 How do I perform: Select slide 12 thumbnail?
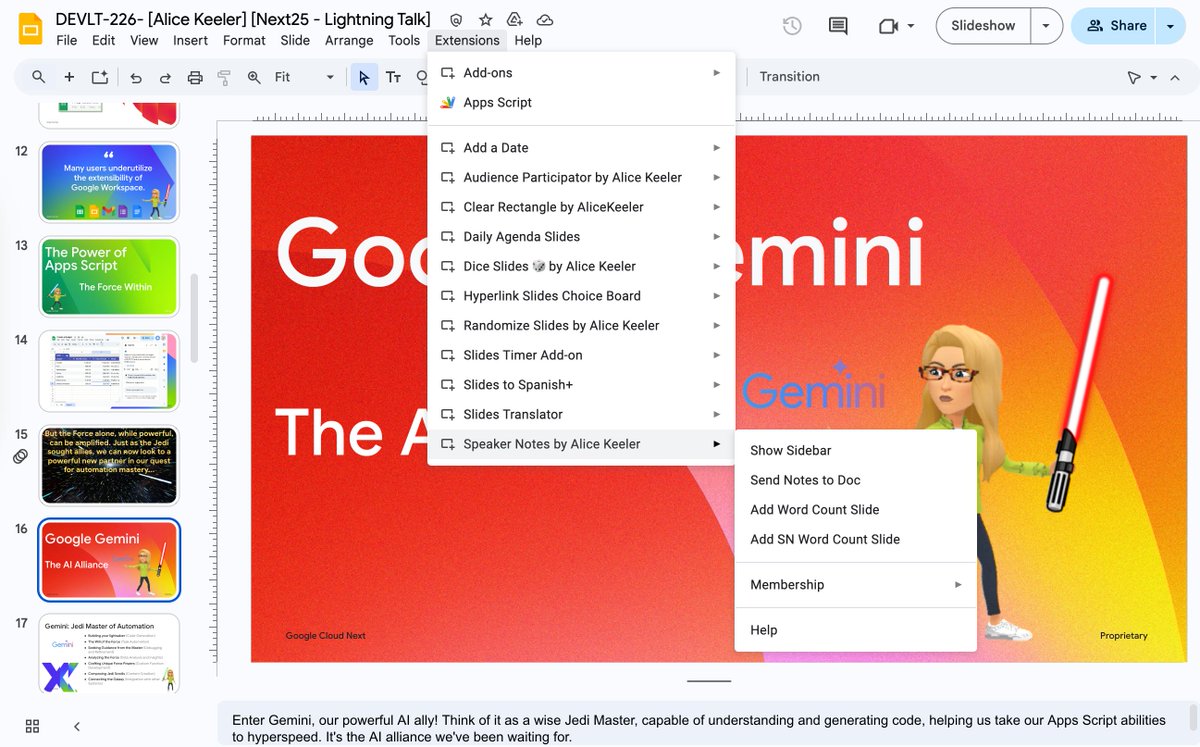click(x=109, y=182)
